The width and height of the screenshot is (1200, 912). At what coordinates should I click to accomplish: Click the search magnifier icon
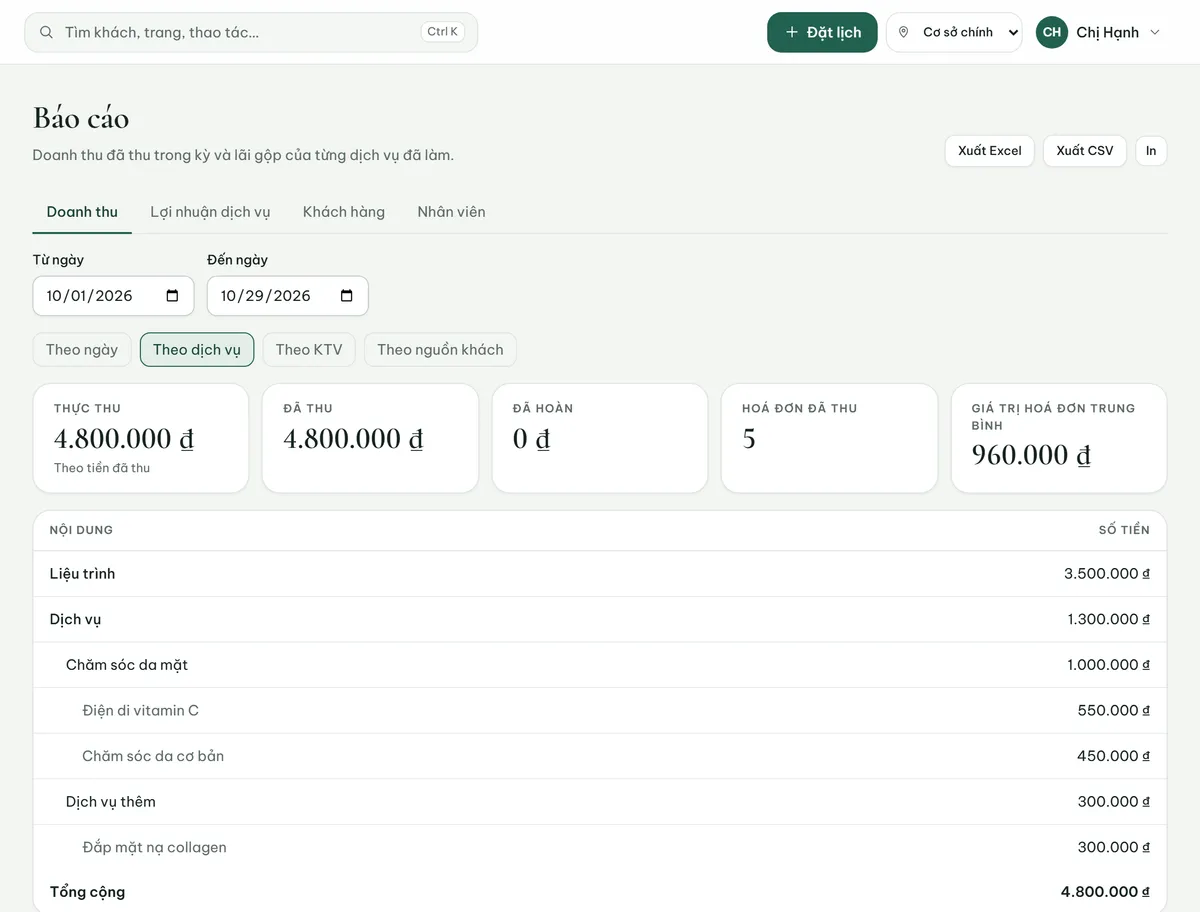click(46, 32)
